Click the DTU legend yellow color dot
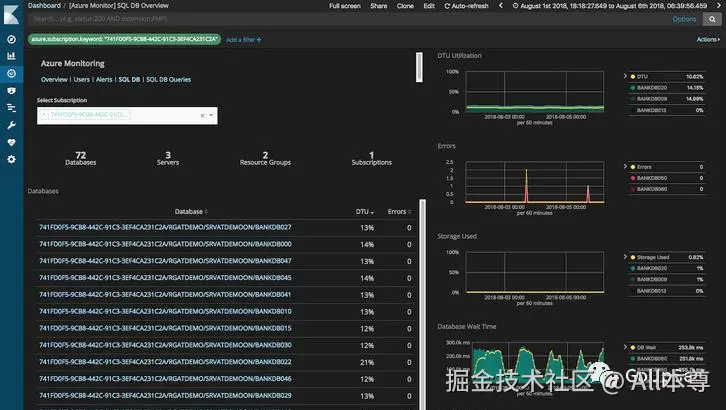 tap(632, 76)
